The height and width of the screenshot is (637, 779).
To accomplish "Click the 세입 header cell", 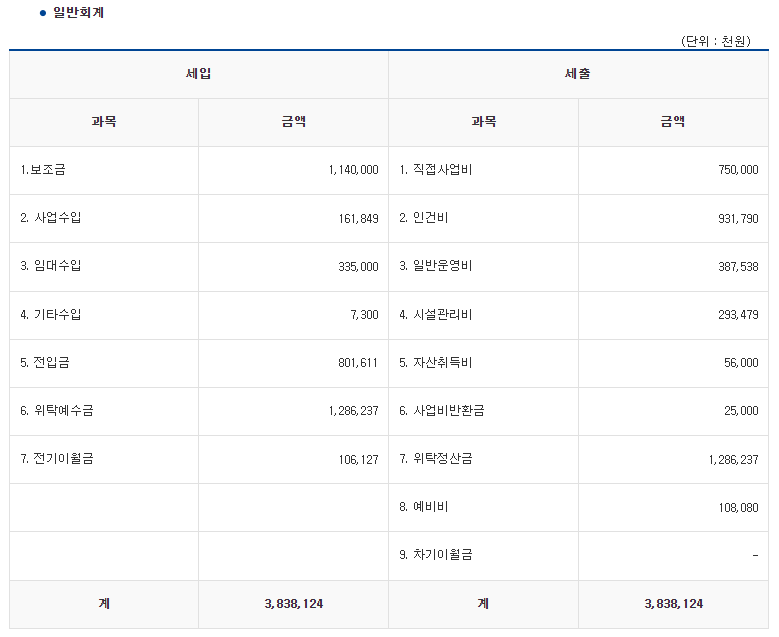I will 199,74.
